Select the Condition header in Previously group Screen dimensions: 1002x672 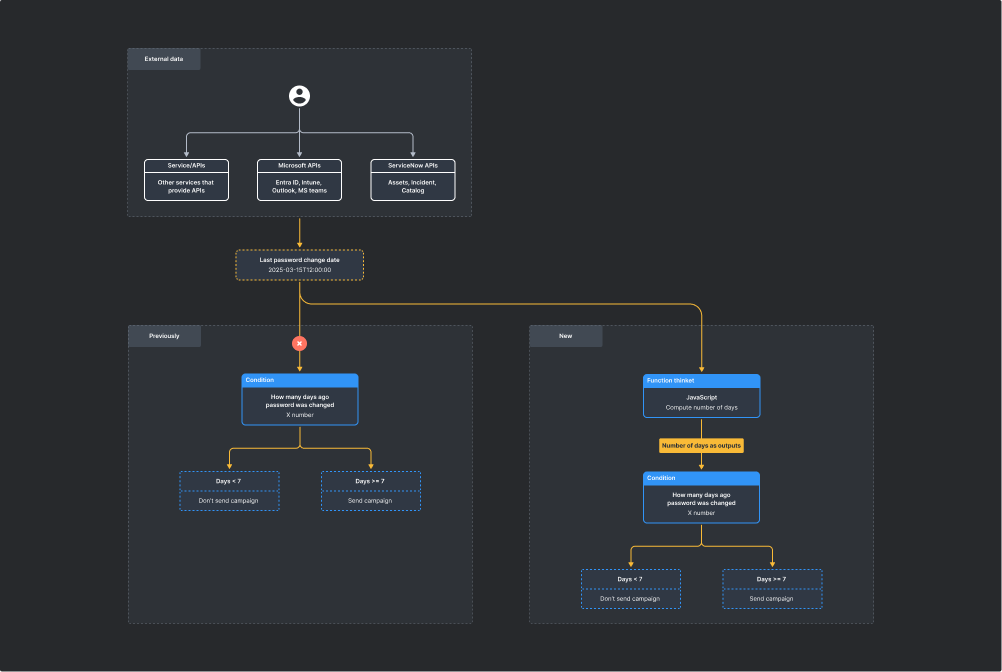(299, 380)
